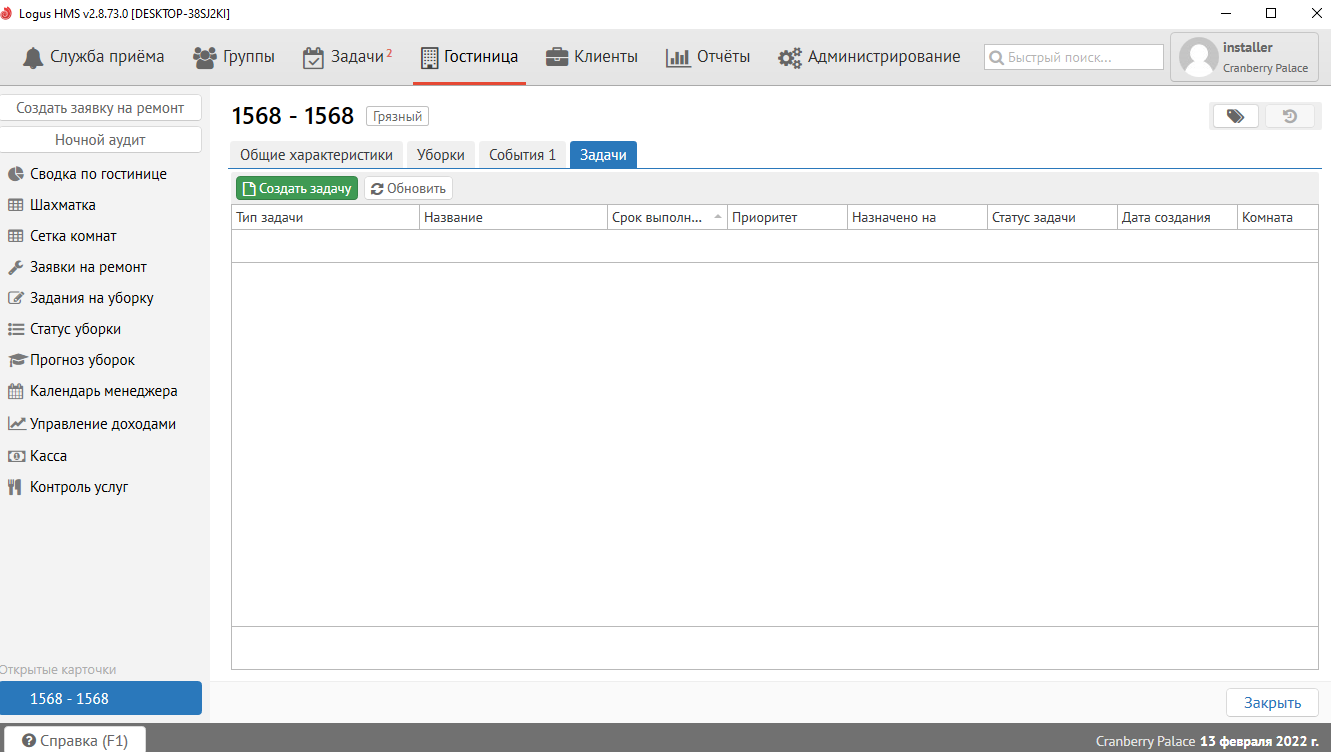Switch to Общие характеристики tab

tap(317, 155)
